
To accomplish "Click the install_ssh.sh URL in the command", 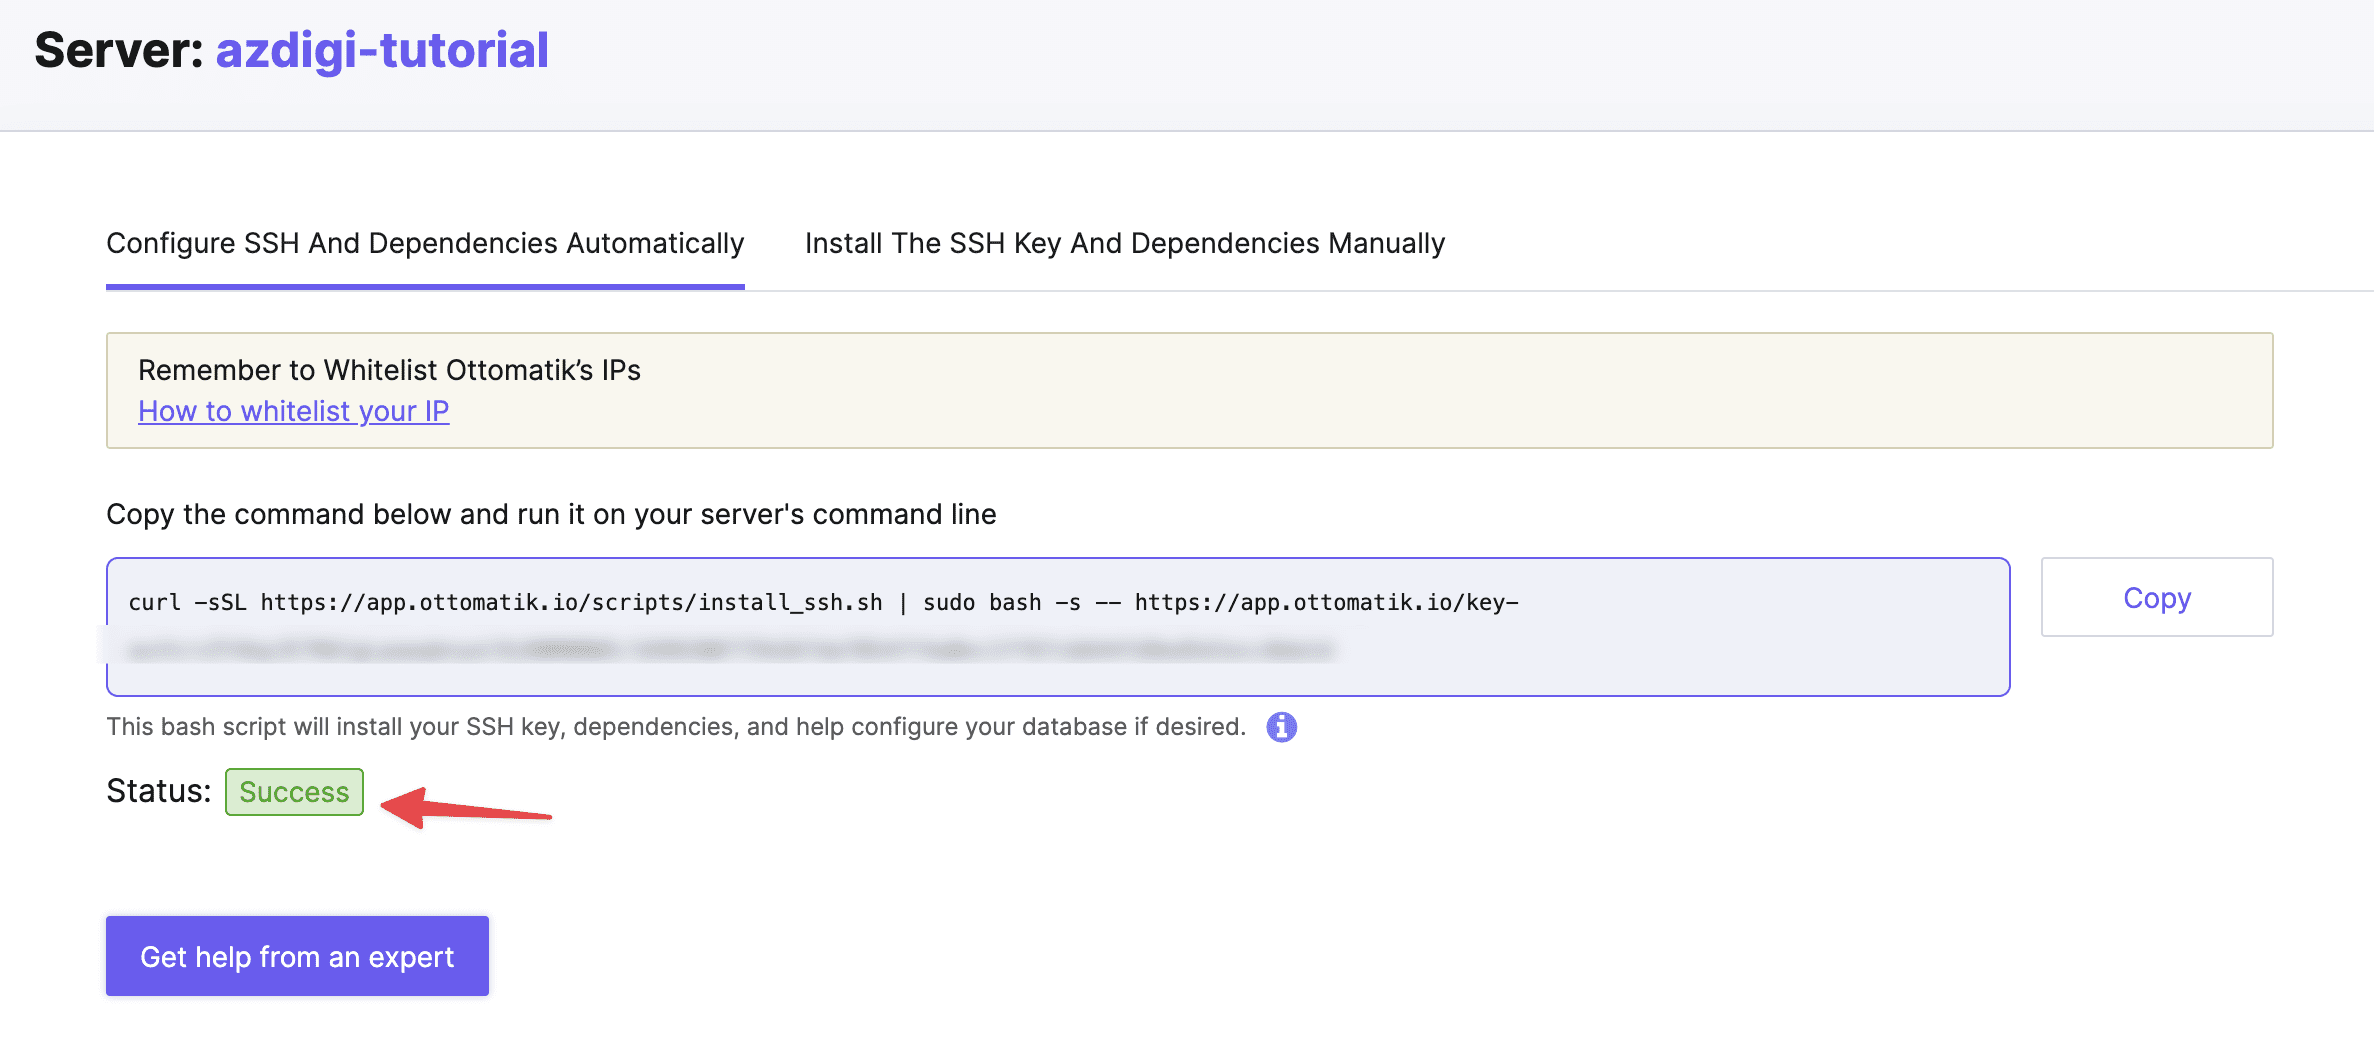I will 571,602.
